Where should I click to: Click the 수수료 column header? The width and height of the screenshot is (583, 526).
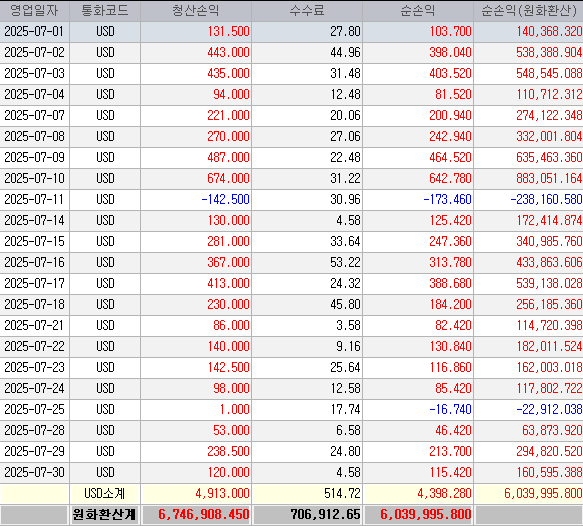pos(307,11)
